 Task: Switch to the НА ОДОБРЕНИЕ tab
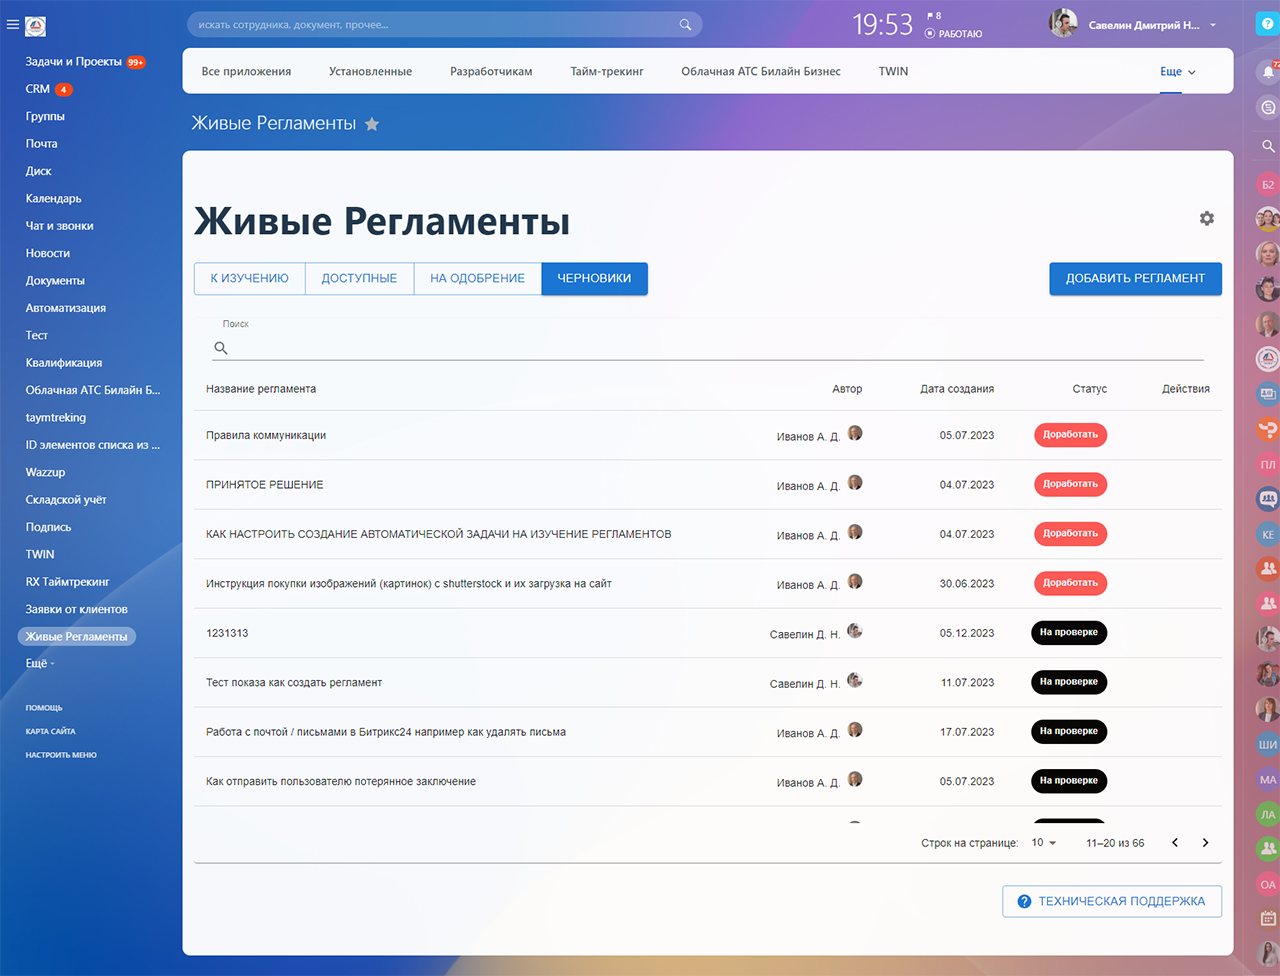[x=478, y=279]
